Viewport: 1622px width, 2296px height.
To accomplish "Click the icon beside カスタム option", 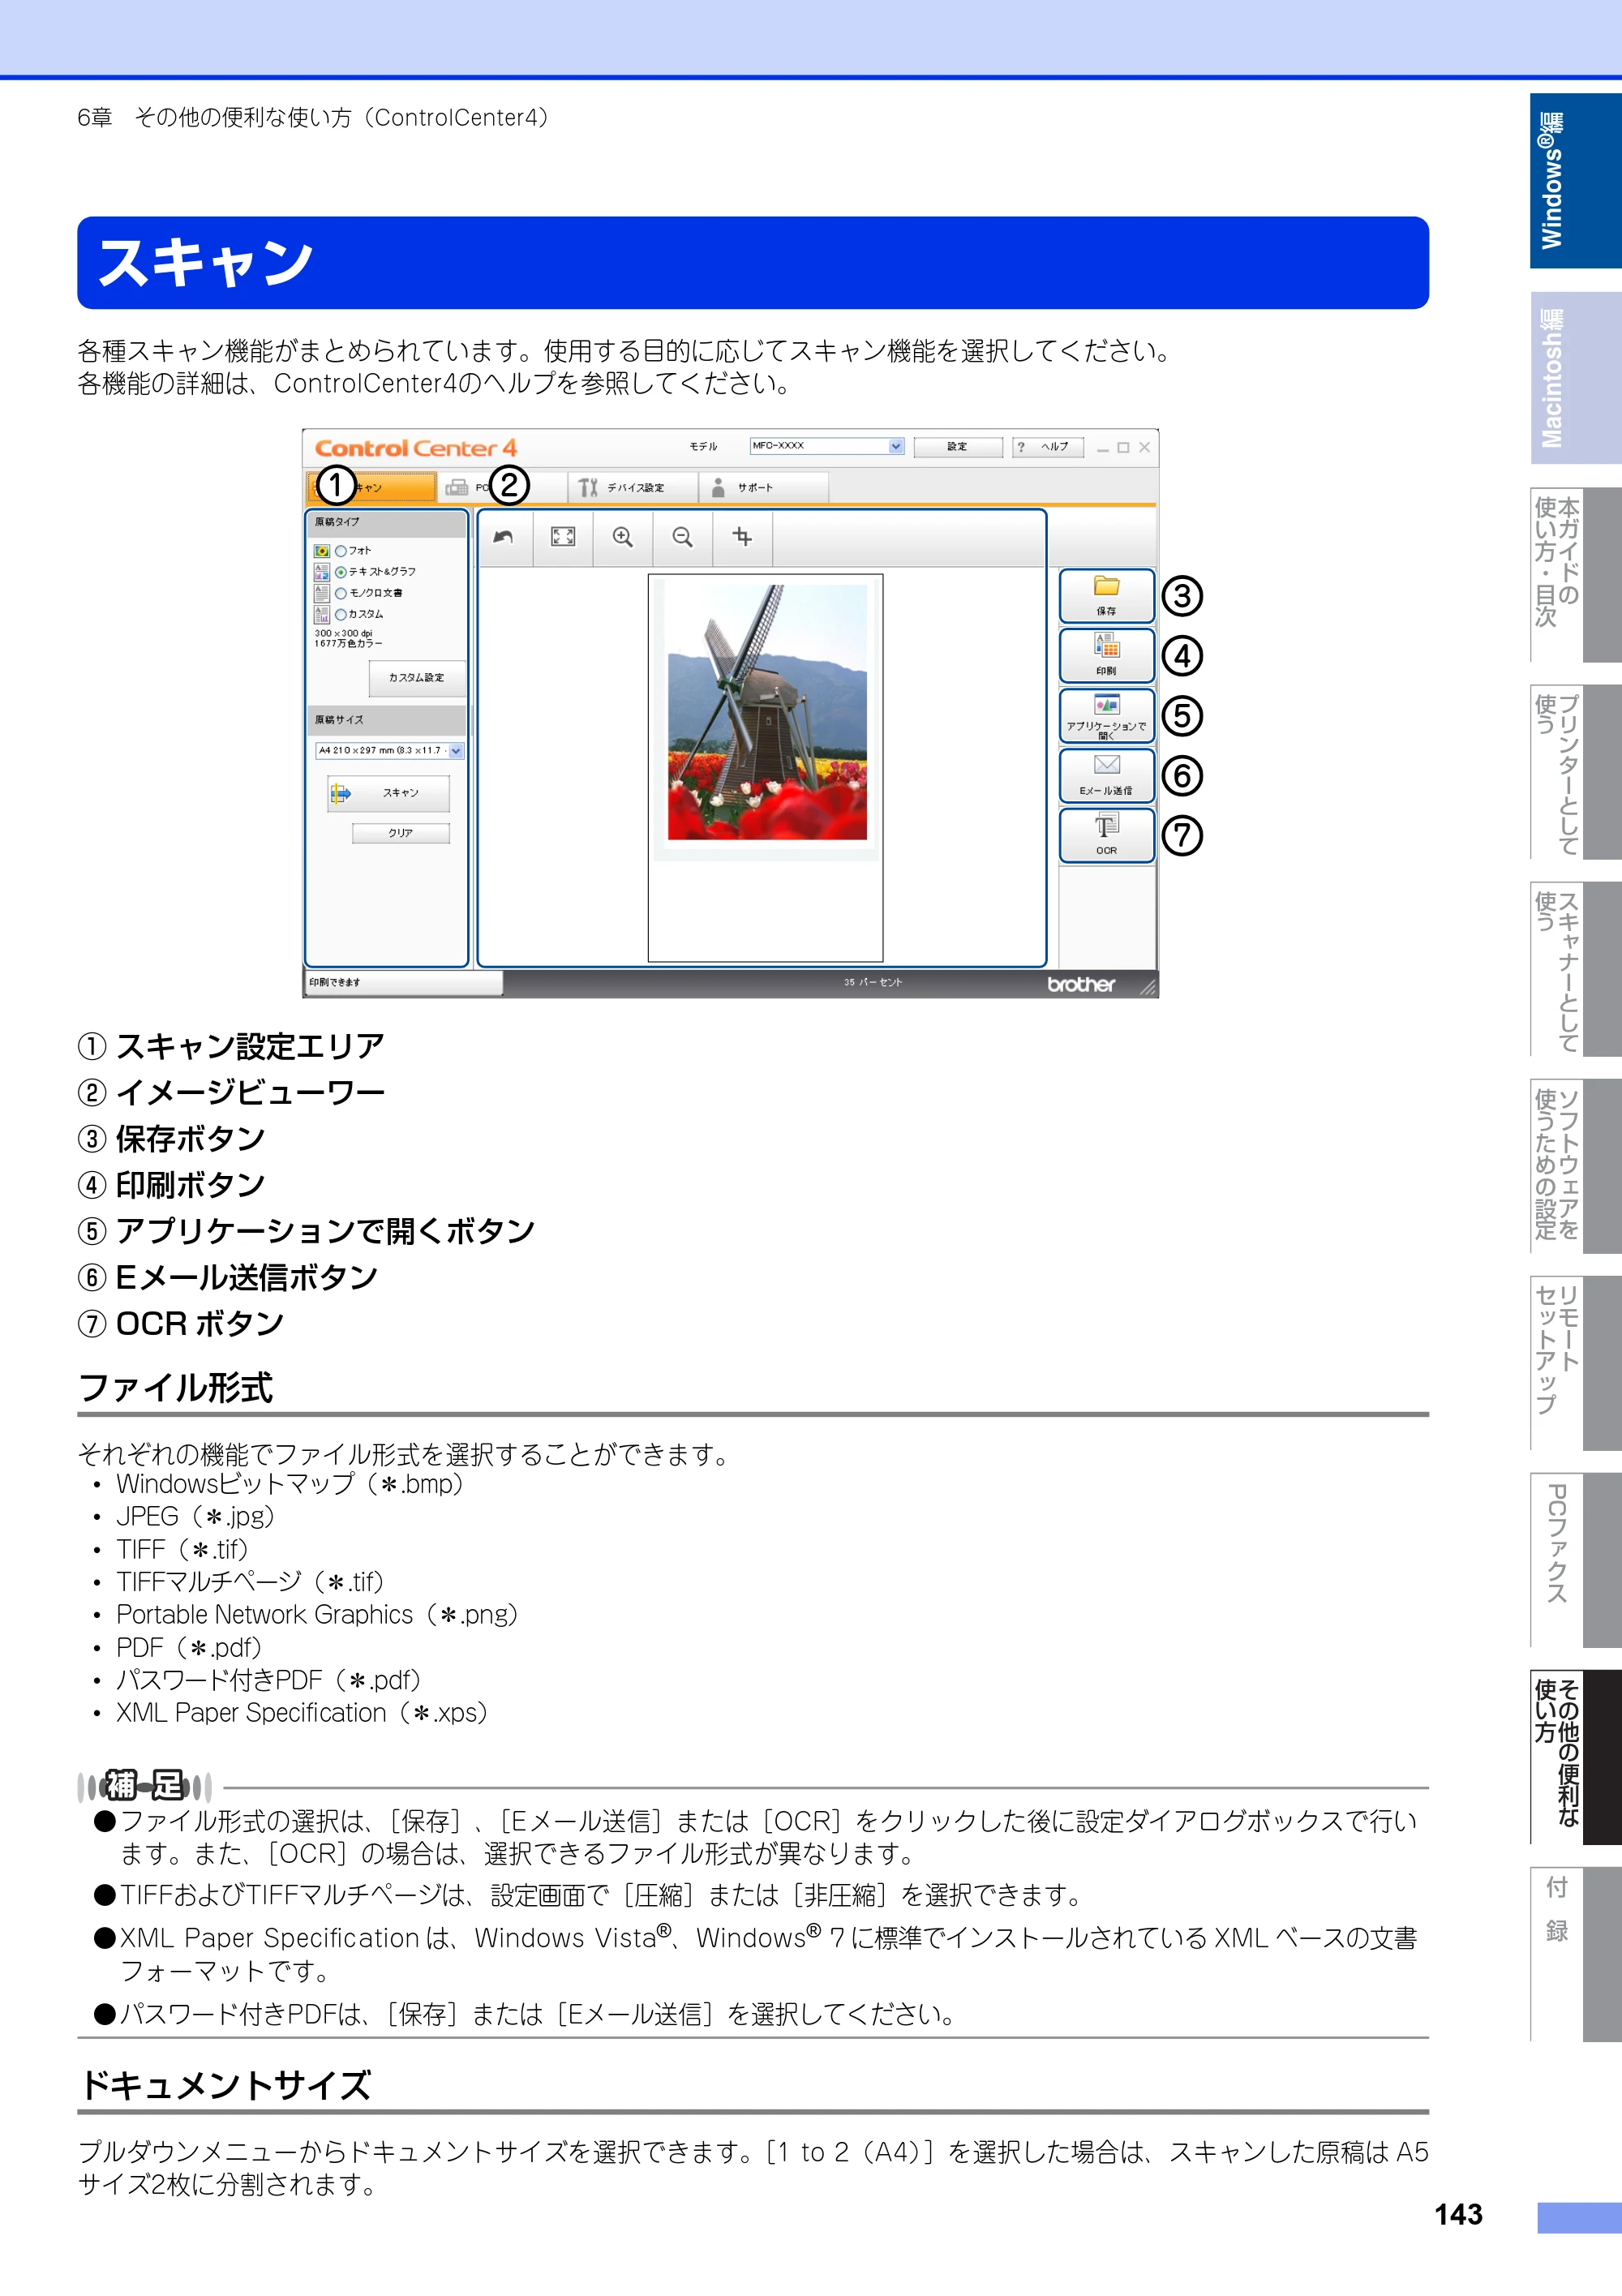I will coord(321,614).
